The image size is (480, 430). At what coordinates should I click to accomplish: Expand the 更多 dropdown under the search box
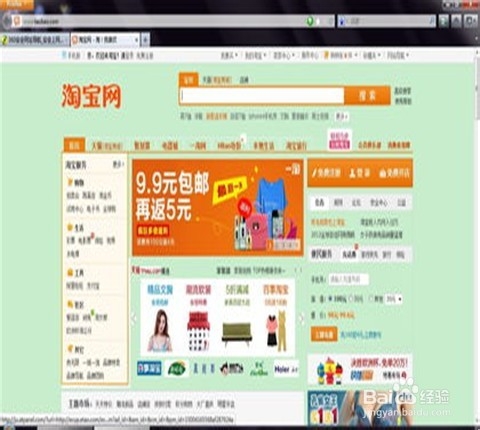point(341,116)
